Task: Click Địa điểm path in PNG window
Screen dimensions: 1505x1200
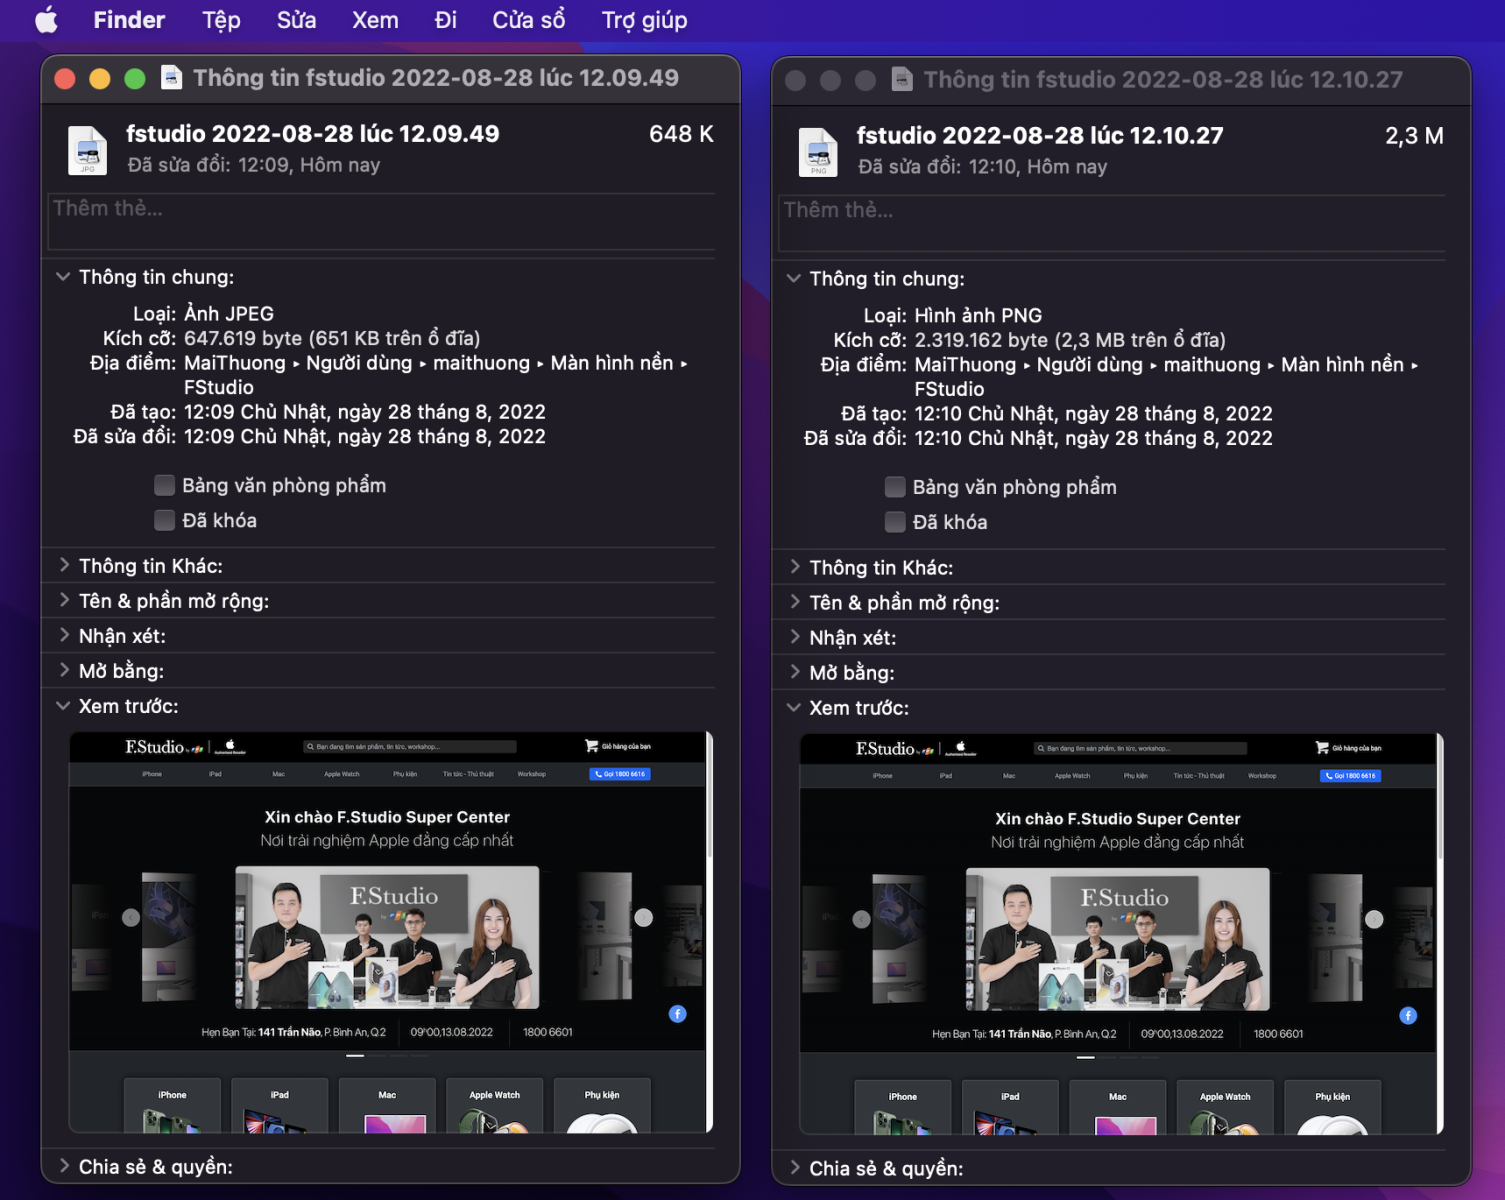Action: pos(1166,377)
